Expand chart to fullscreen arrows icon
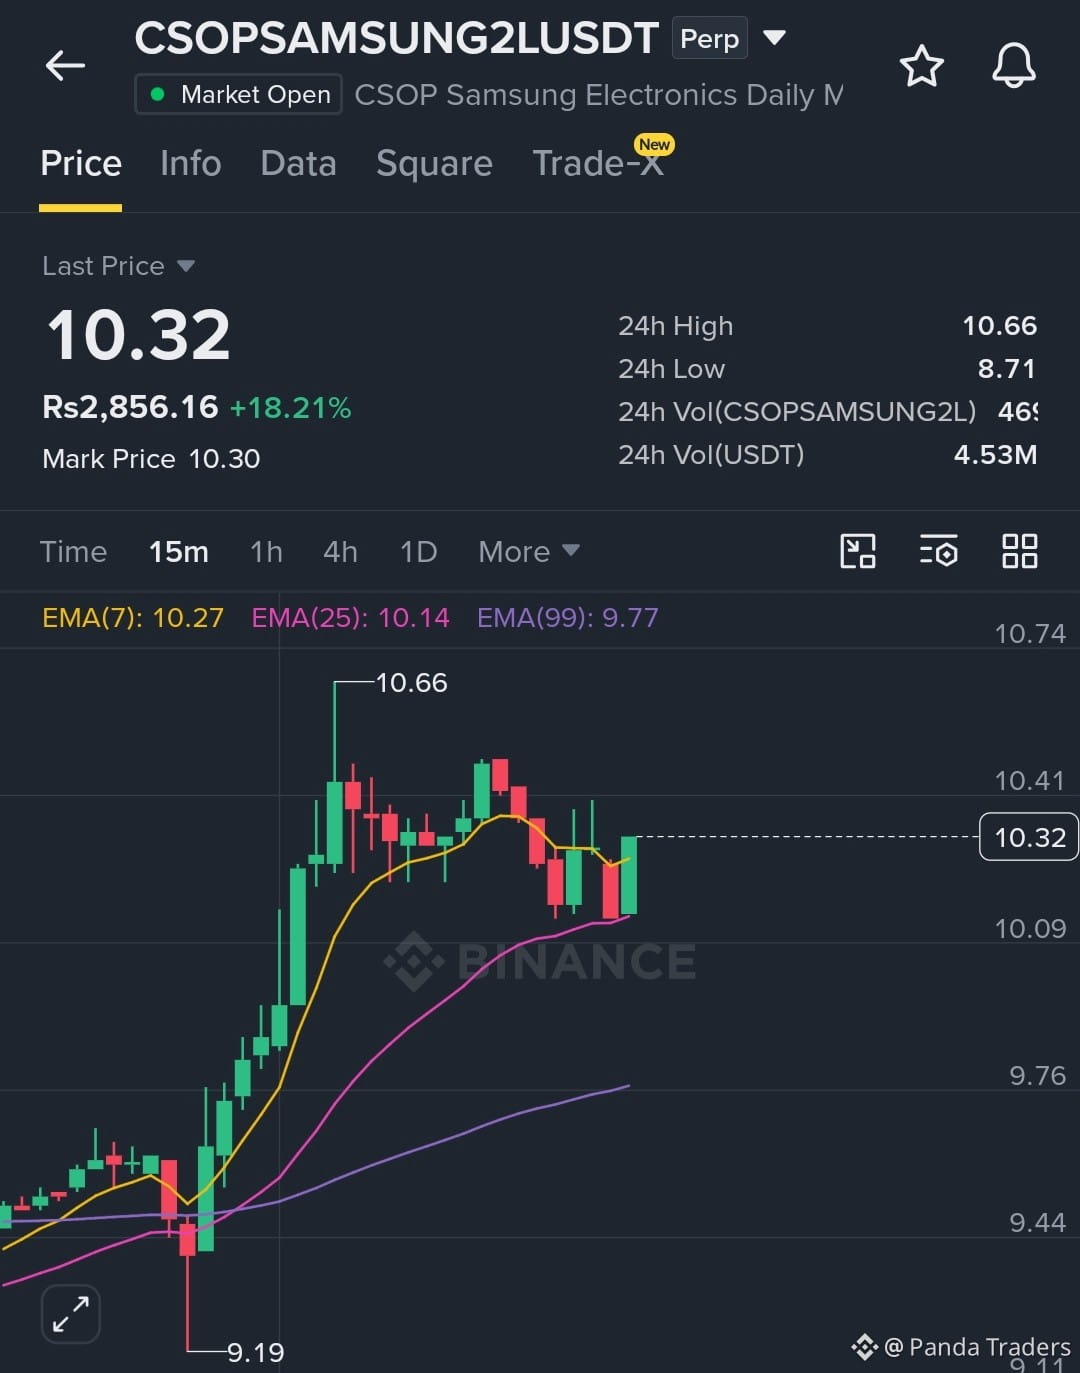The width and height of the screenshot is (1080, 1373). [x=71, y=1313]
